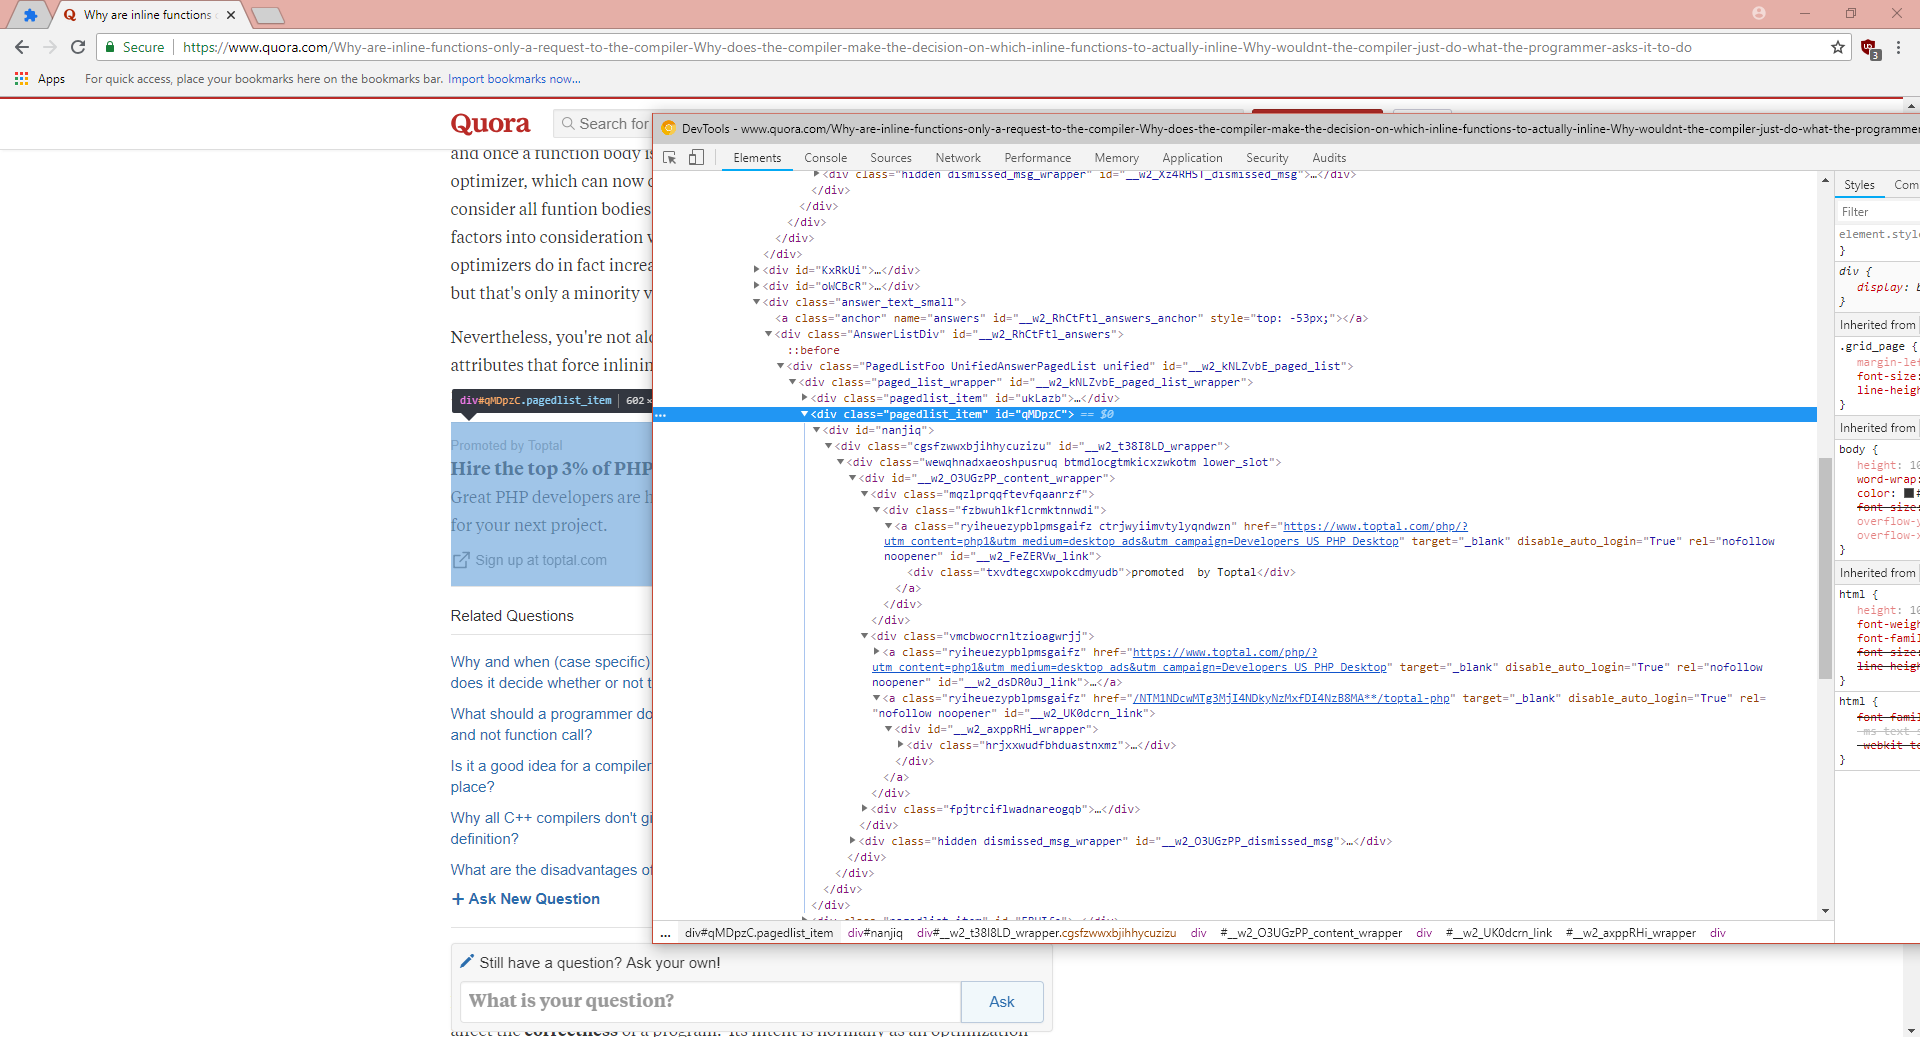Select breadcrumb #__w2_axppRHi_wrapper
1920x1037 pixels.
coord(1631,933)
